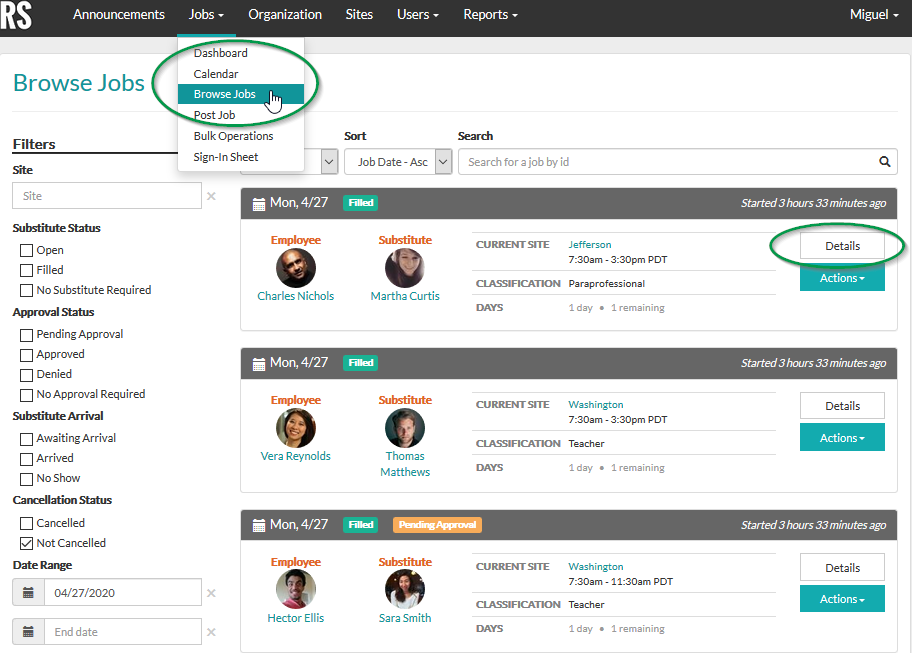Open Sara Smith substitute link
The height and width of the screenshot is (653, 912).
tap(405, 618)
